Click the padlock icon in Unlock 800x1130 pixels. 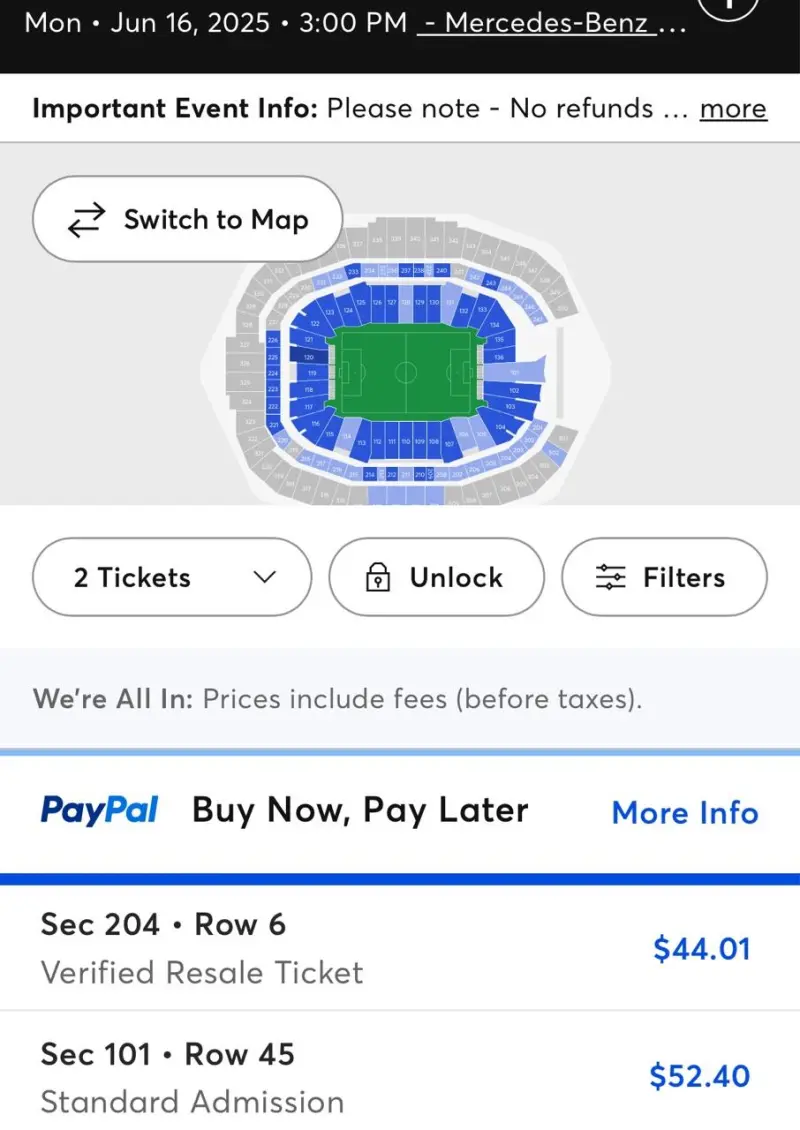(378, 577)
